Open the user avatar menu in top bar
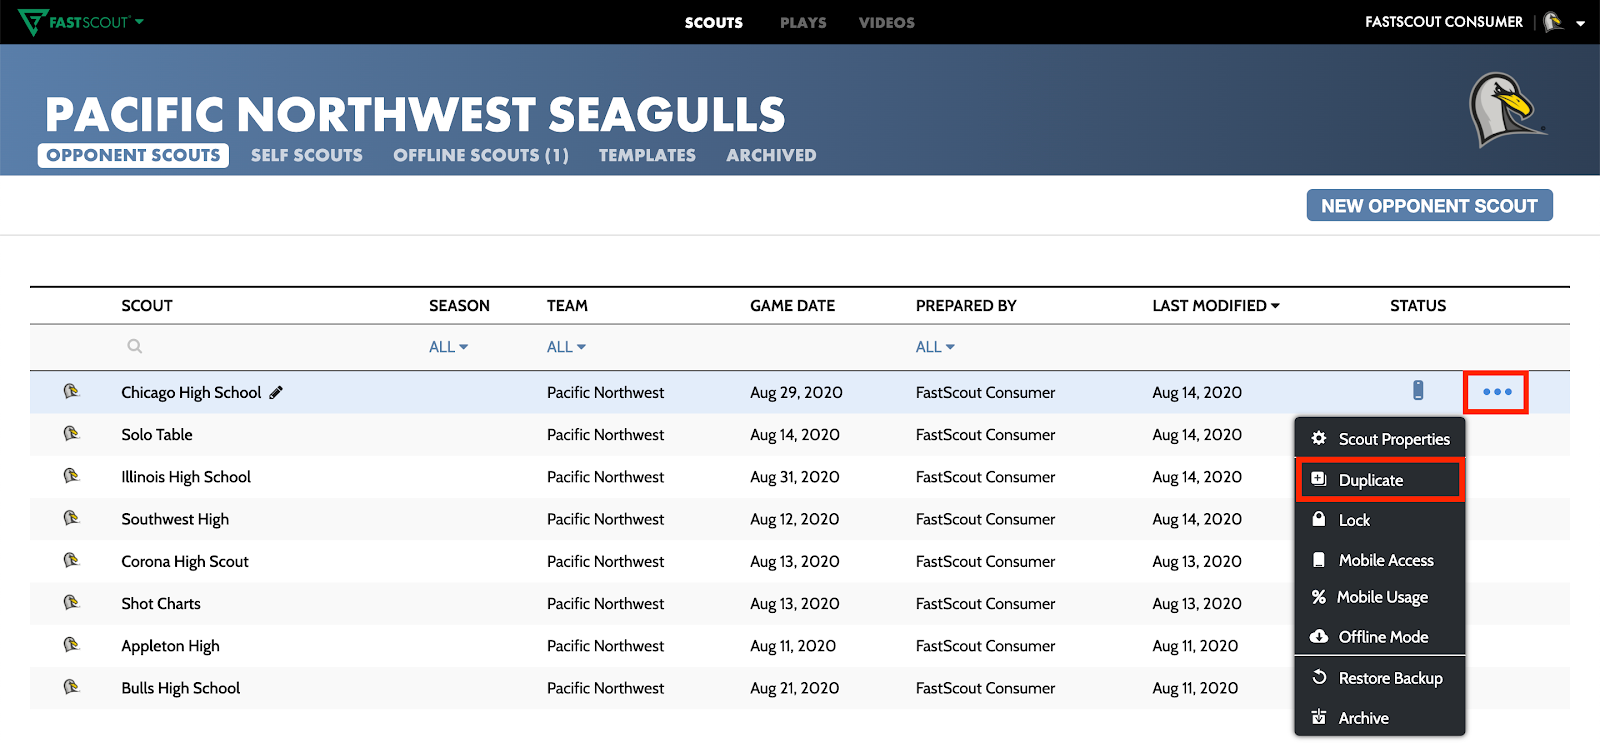1600x747 pixels. point(1553,22)
